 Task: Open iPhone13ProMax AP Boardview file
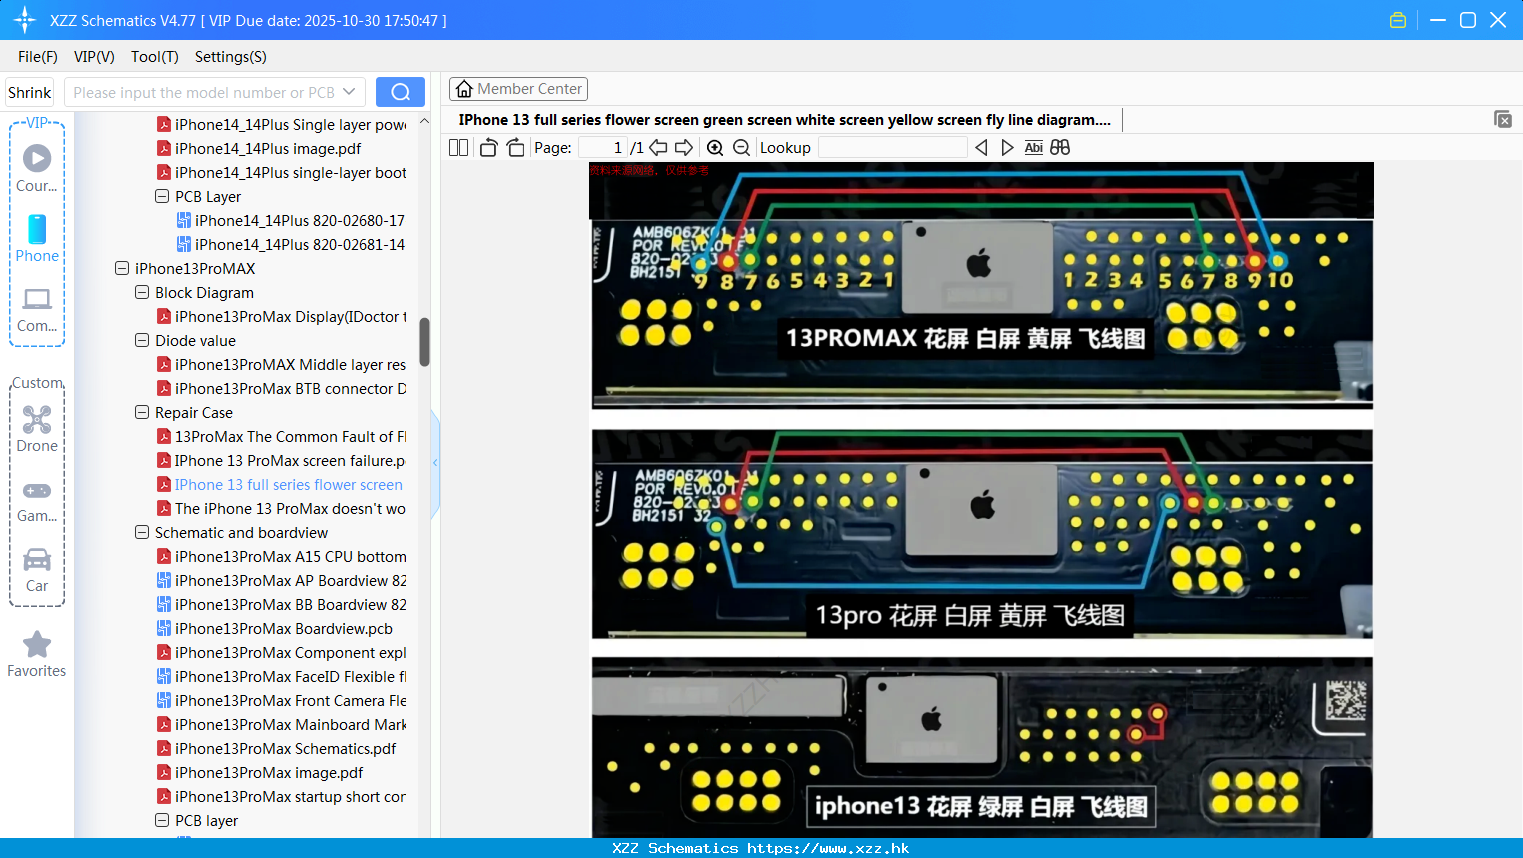(x=282, y=580)
